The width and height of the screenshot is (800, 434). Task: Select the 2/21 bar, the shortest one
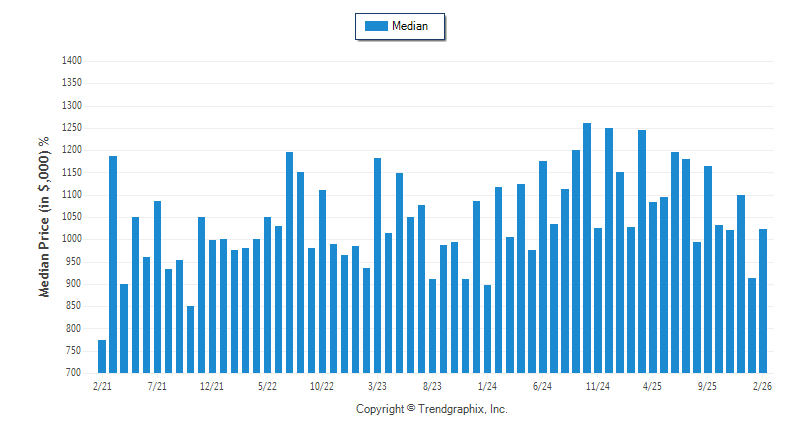tap(102, 356)
